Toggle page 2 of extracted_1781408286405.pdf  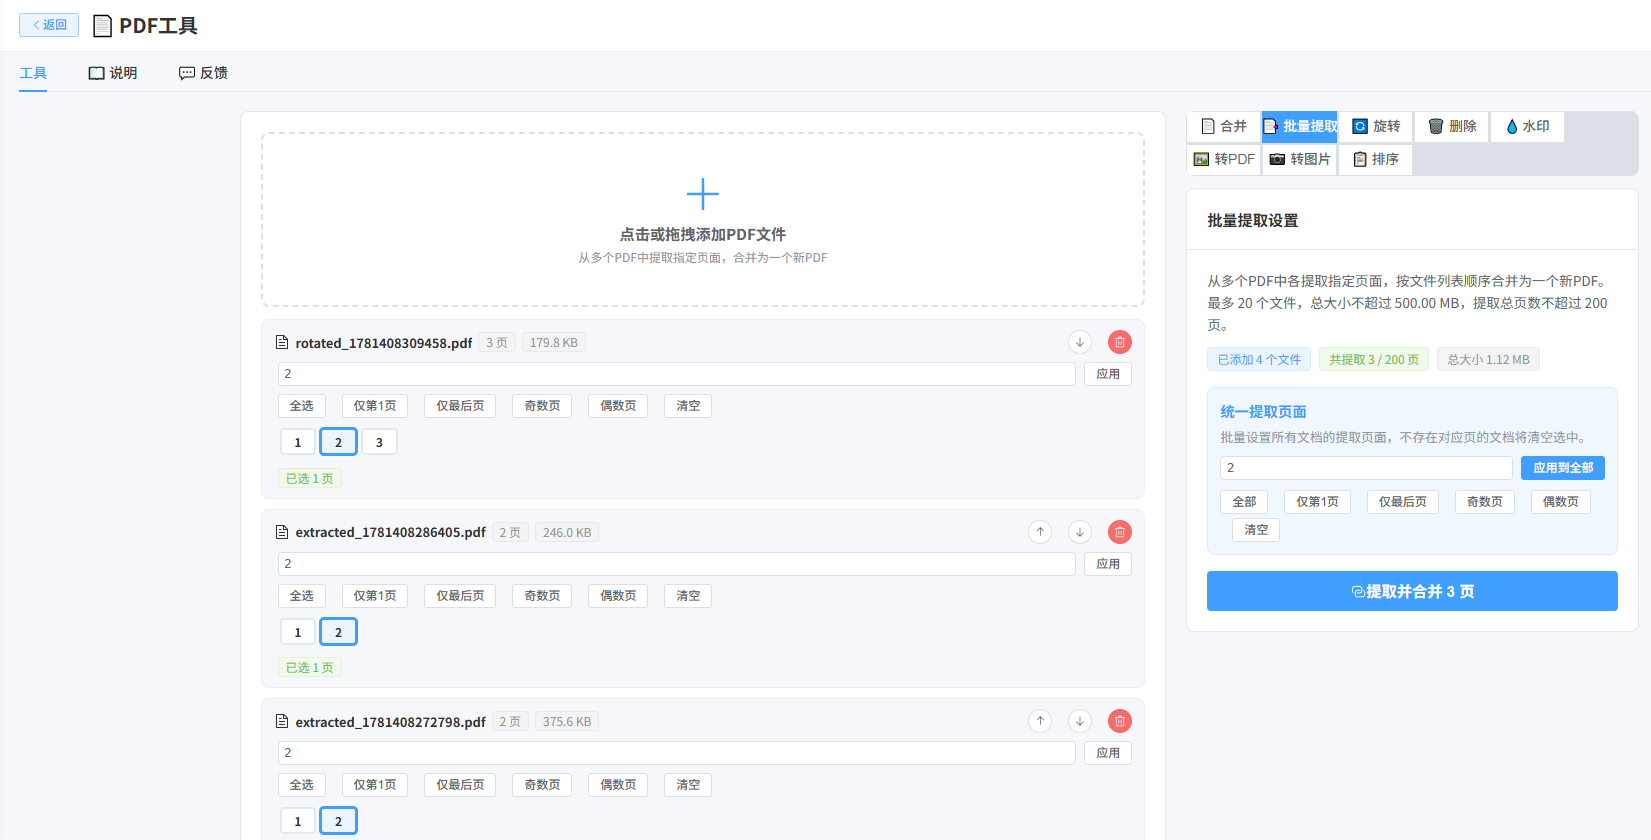338,632
